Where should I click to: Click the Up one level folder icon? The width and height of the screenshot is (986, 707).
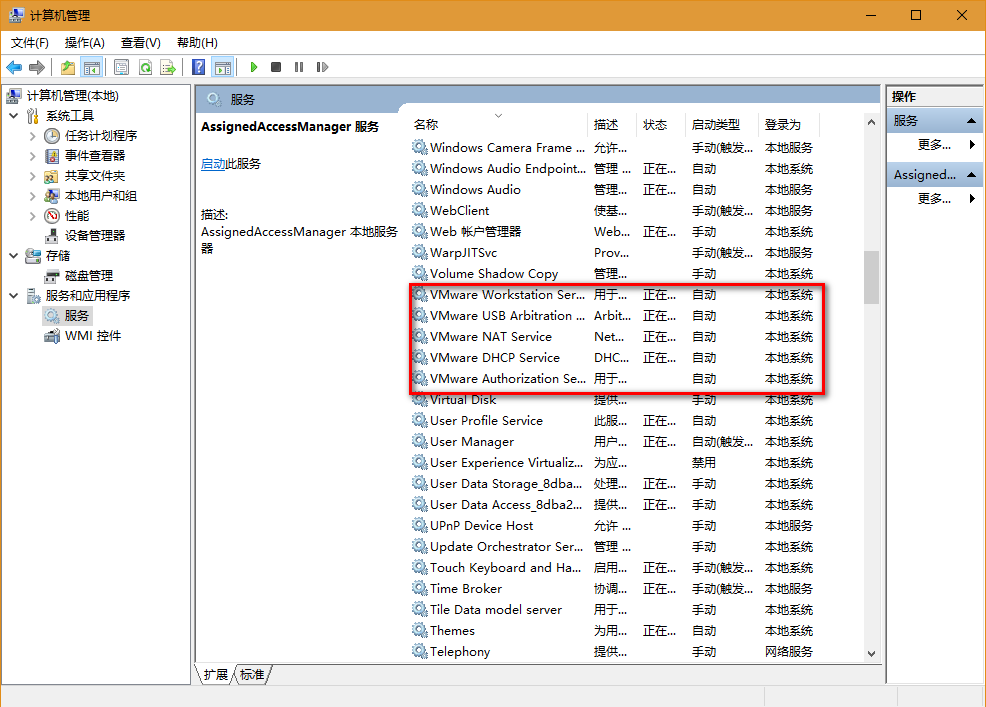click(x=67, y=67)
